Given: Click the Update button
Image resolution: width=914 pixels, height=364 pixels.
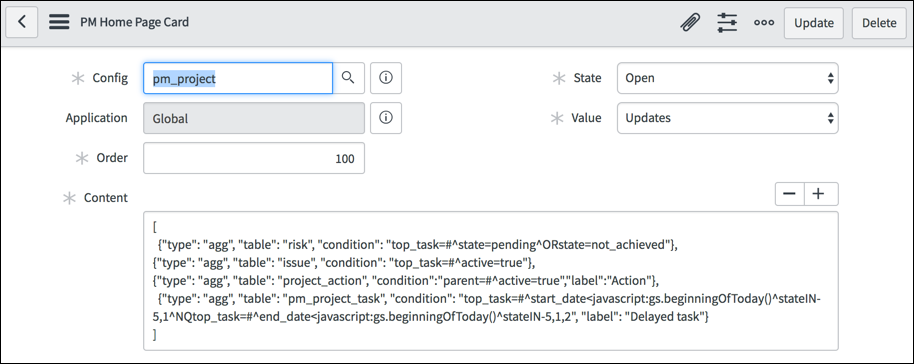Looking at the screenshot, I should click(x=814, y=23).
